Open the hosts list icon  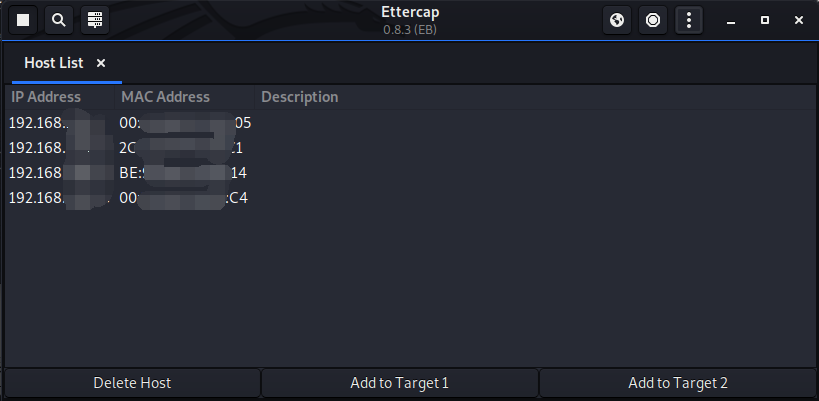coord(94,20)
